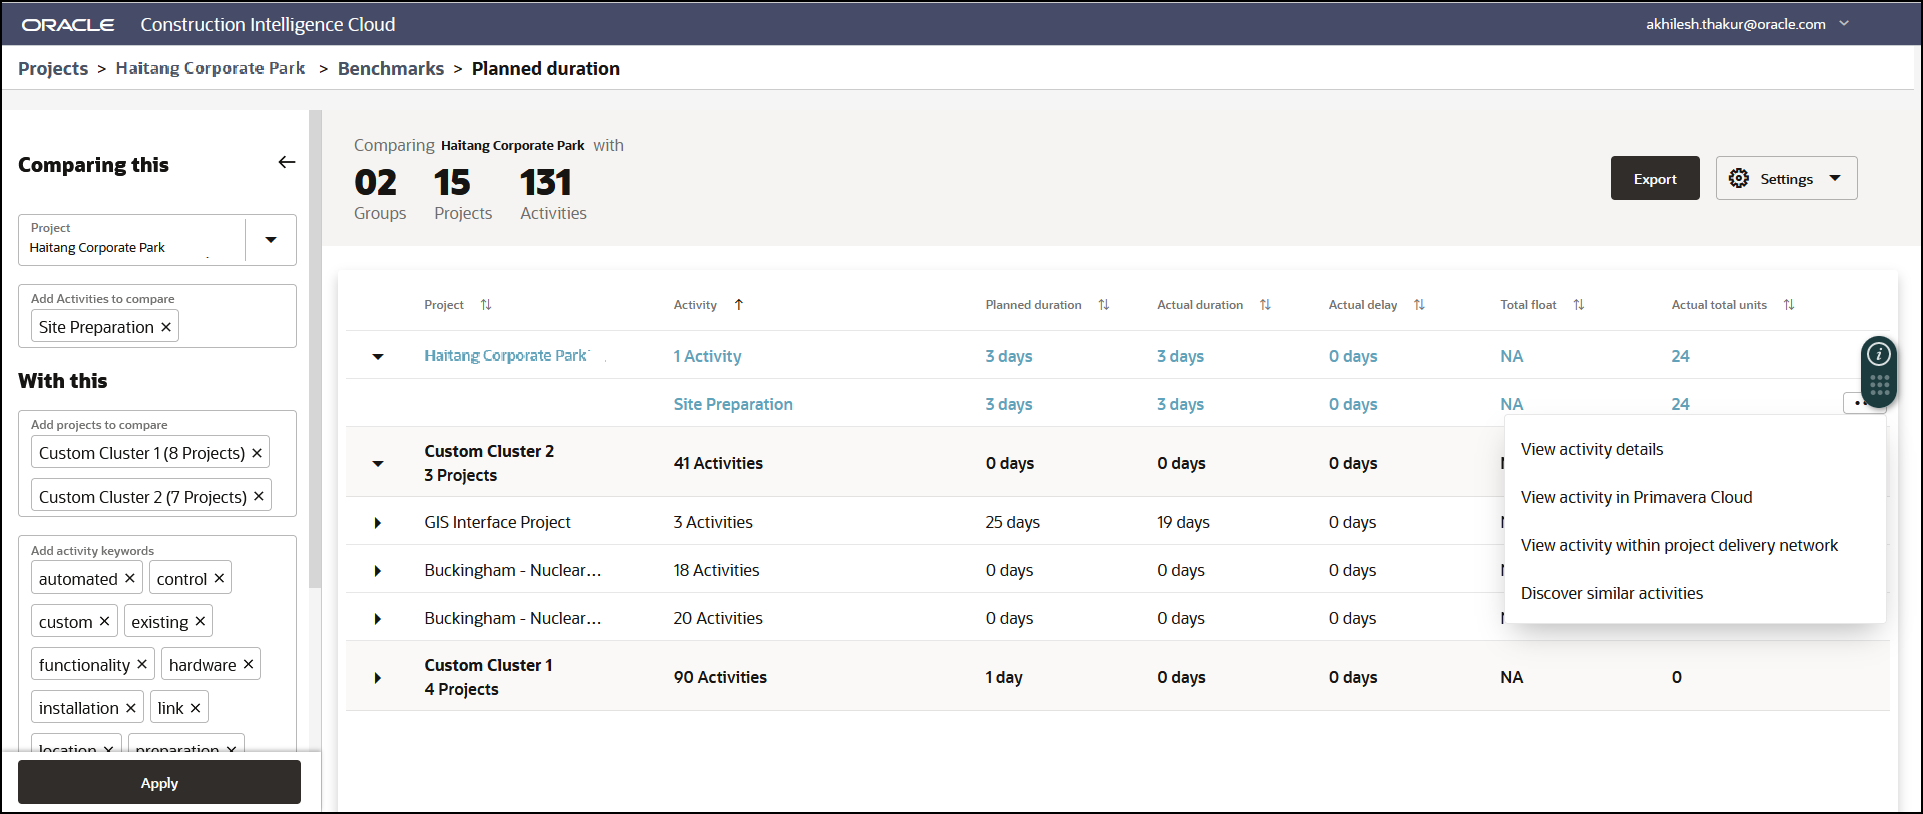
Task: Click the GIS Interface Project name
Action: point(497,522)
